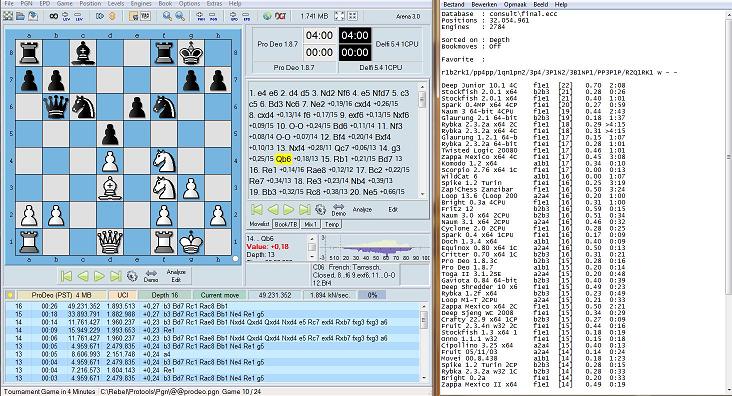This screenshot has width=732, height=396.
Task: Go forward one move in movelist panel
Action: [289, 209]
